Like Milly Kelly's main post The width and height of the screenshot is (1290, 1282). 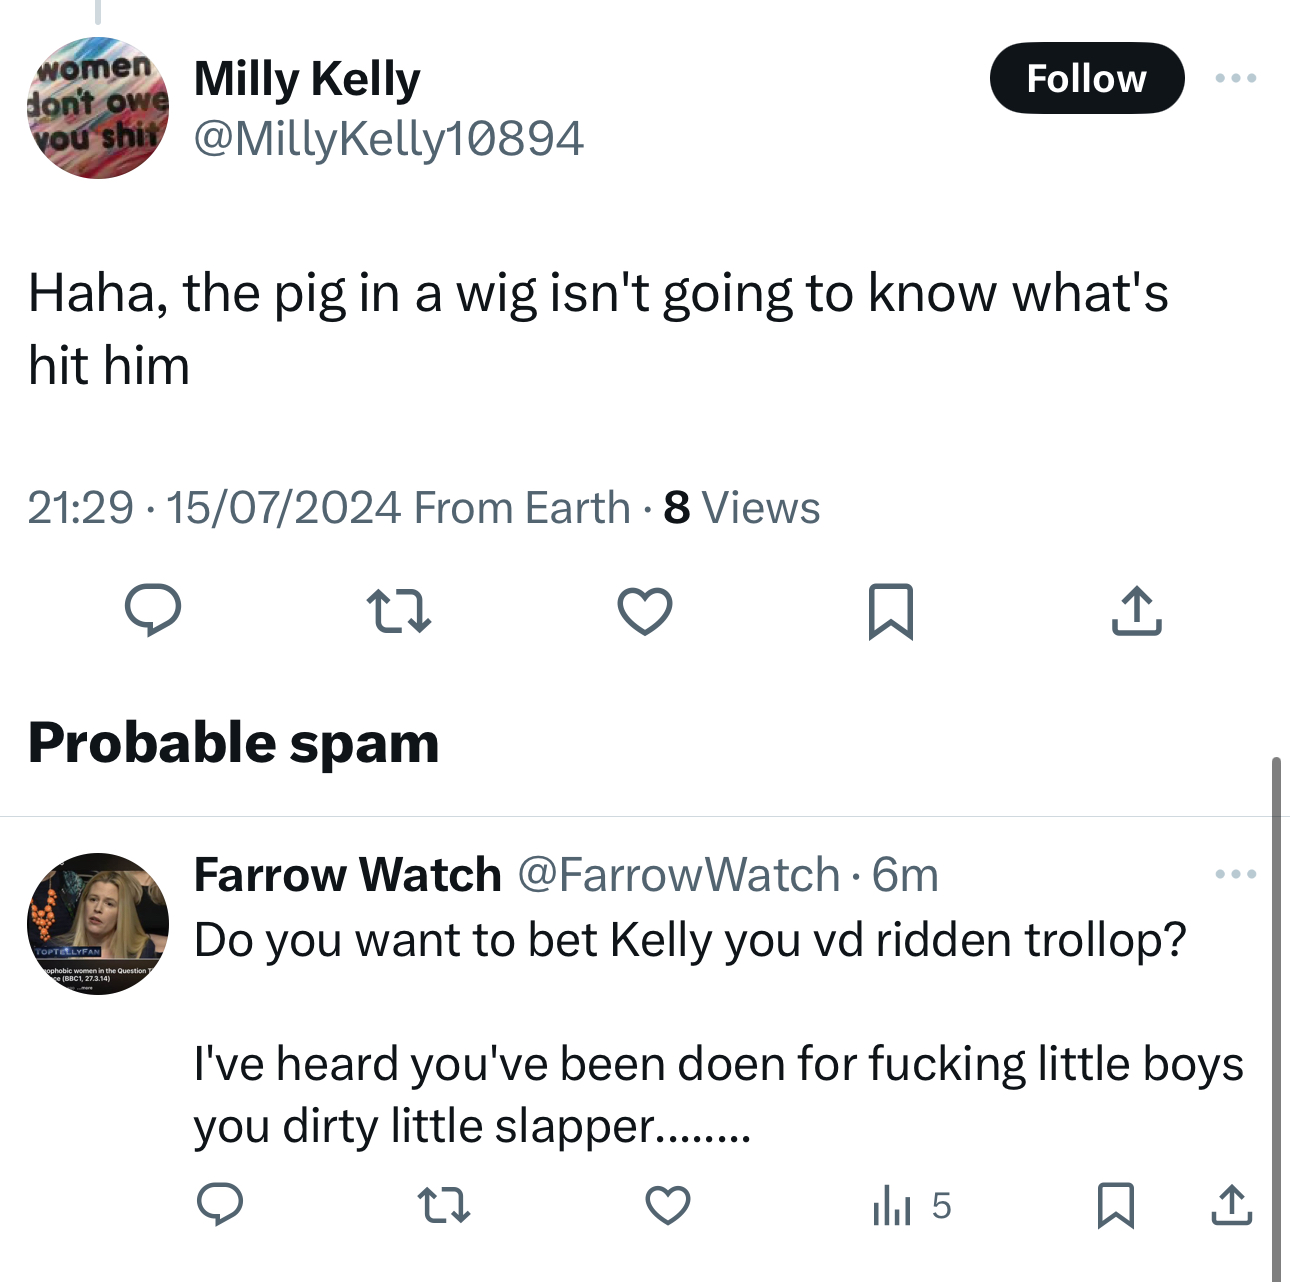pos(645,611)
